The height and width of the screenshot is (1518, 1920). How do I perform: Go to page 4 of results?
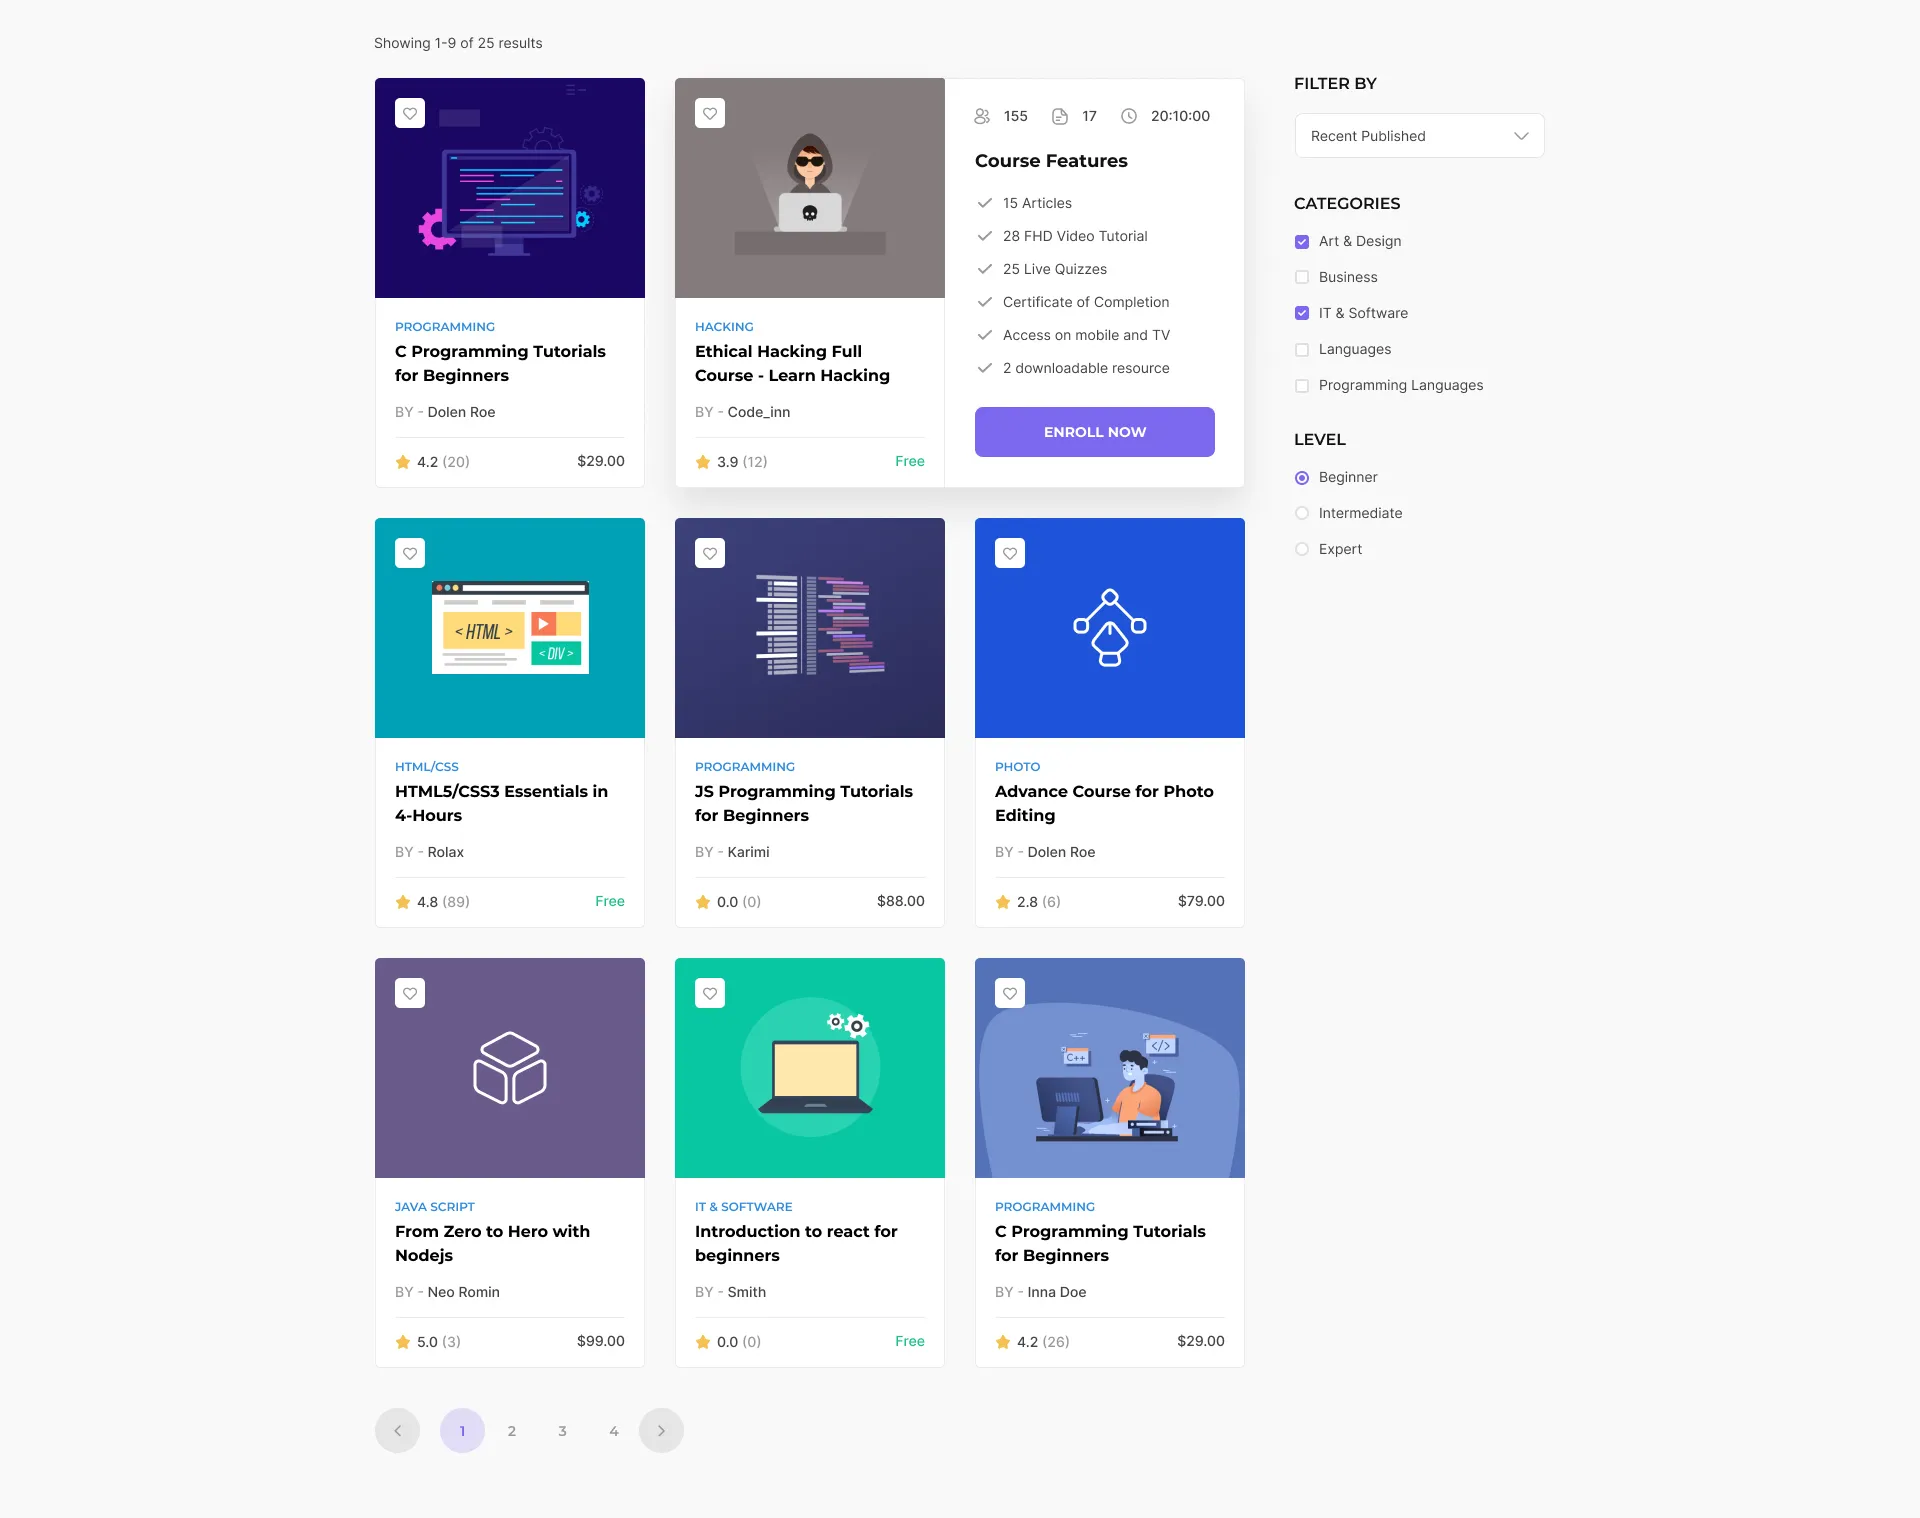614,1431
